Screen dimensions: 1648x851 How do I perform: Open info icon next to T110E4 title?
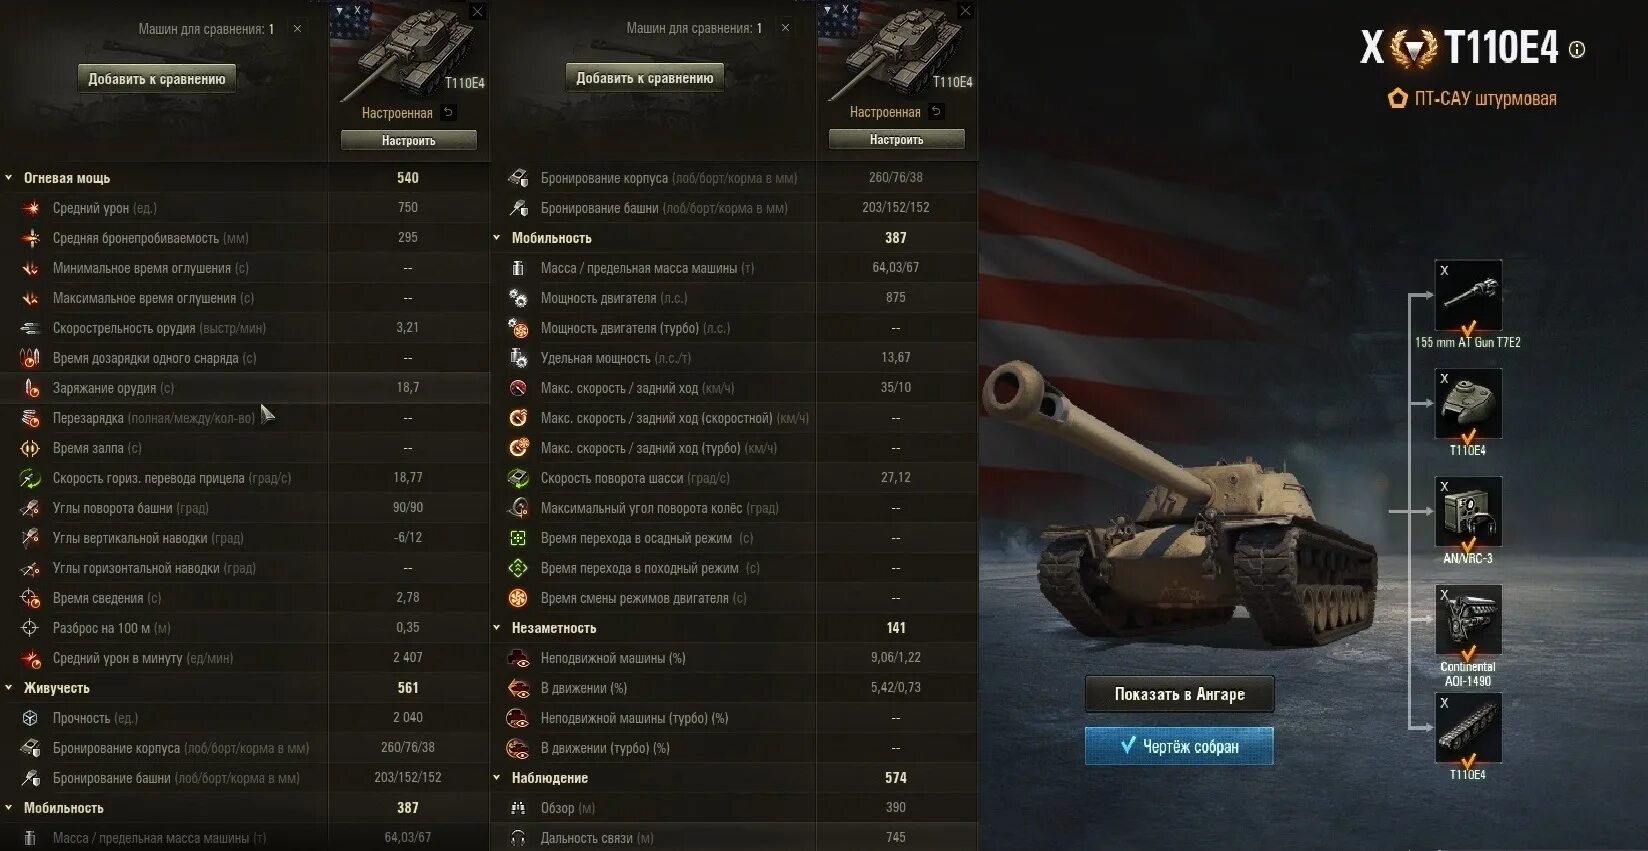(1577, 49)
